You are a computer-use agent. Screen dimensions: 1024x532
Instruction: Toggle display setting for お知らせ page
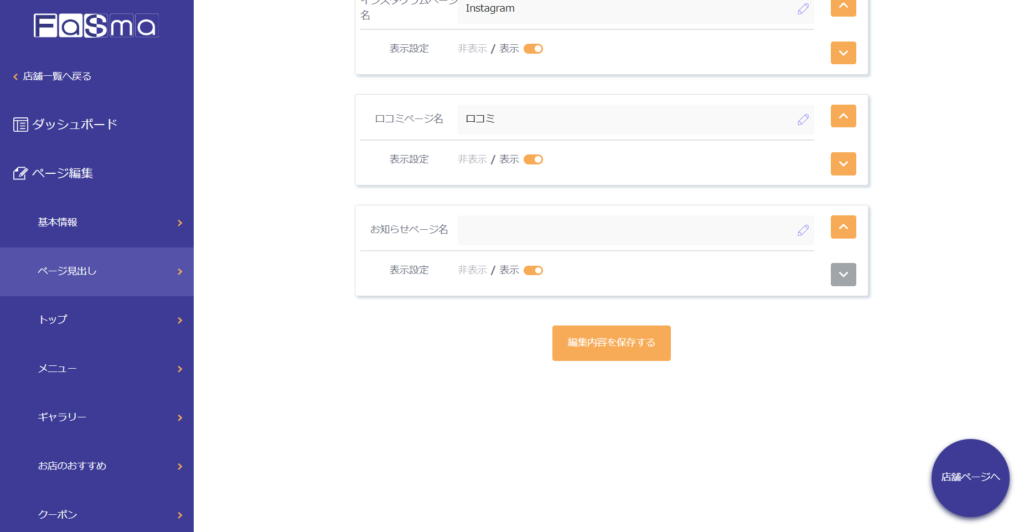pyautogui.click(x=533, y=270)
